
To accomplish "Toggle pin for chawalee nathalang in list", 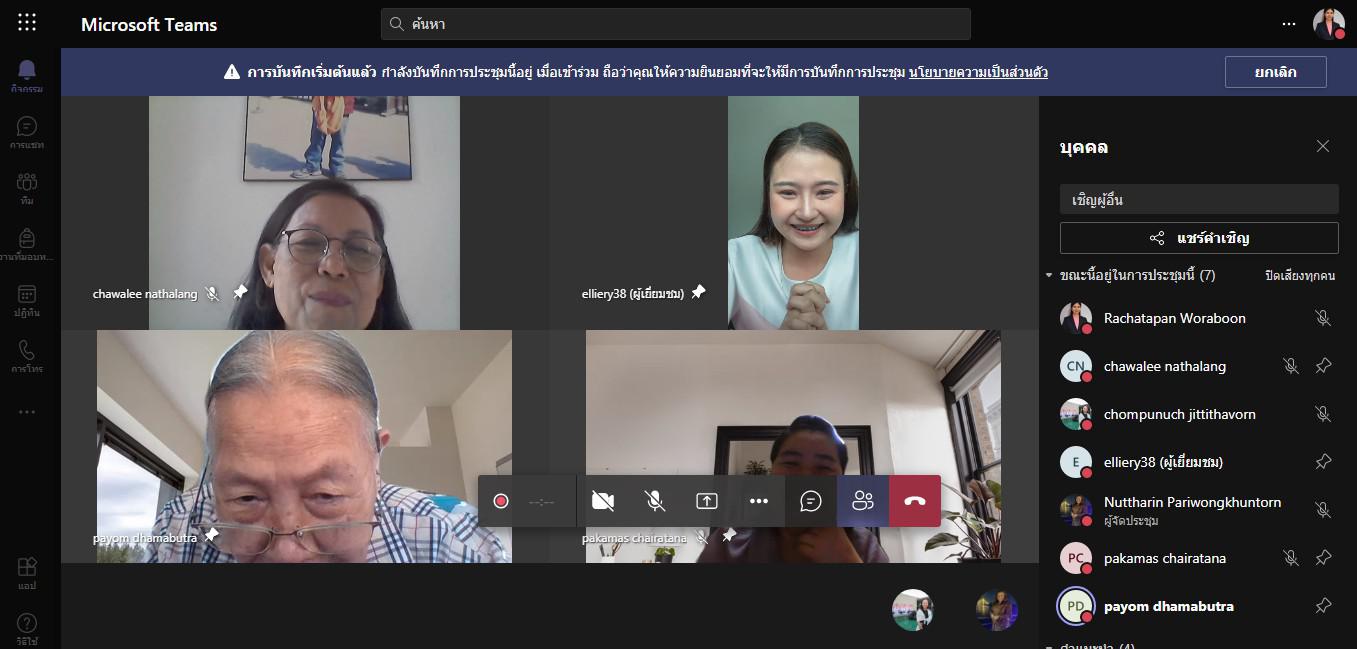I will tap(1323, 366).
